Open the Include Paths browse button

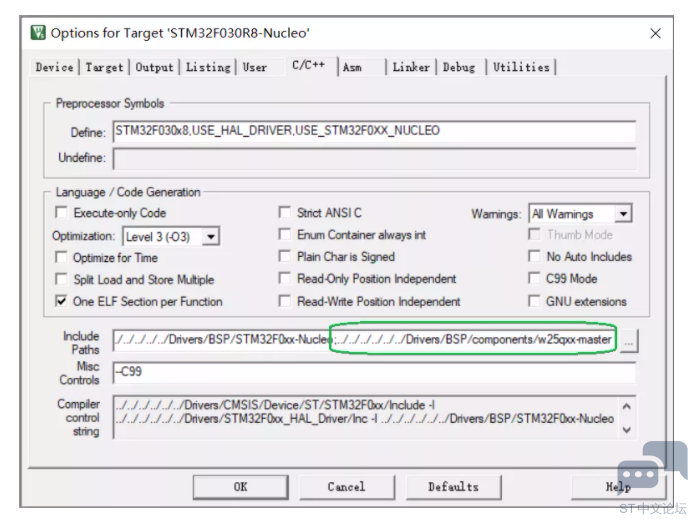629,341
